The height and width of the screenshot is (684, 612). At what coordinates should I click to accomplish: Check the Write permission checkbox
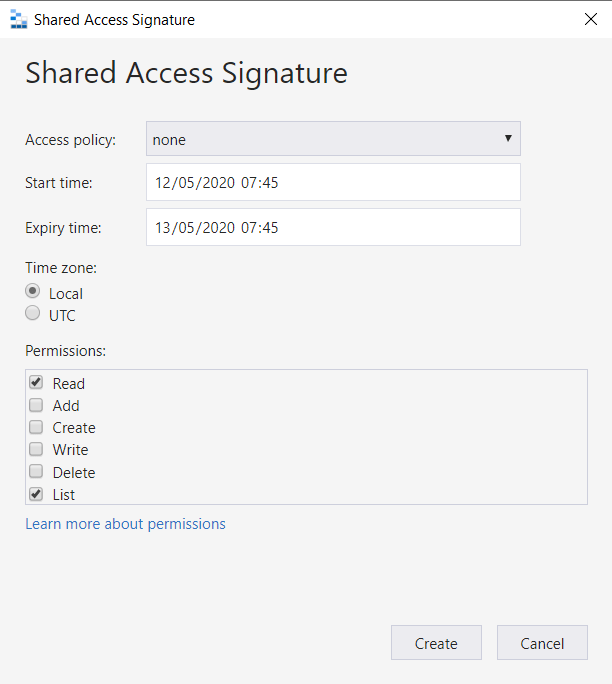[36, 449]
